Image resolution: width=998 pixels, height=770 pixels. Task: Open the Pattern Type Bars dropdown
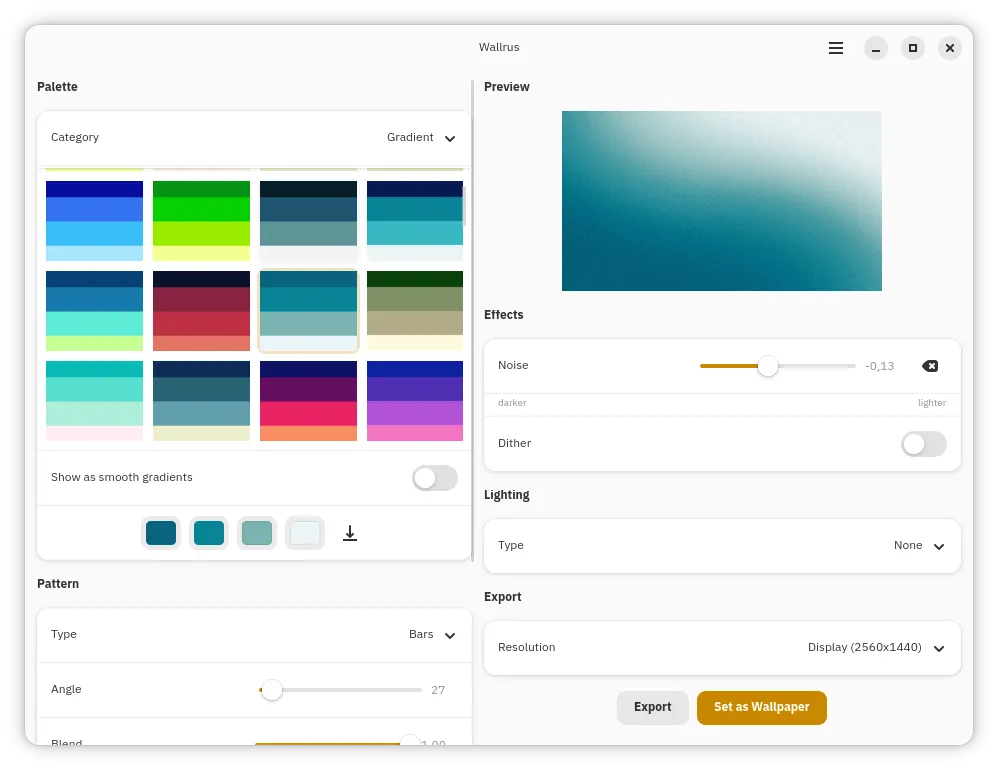click(254, 634)
